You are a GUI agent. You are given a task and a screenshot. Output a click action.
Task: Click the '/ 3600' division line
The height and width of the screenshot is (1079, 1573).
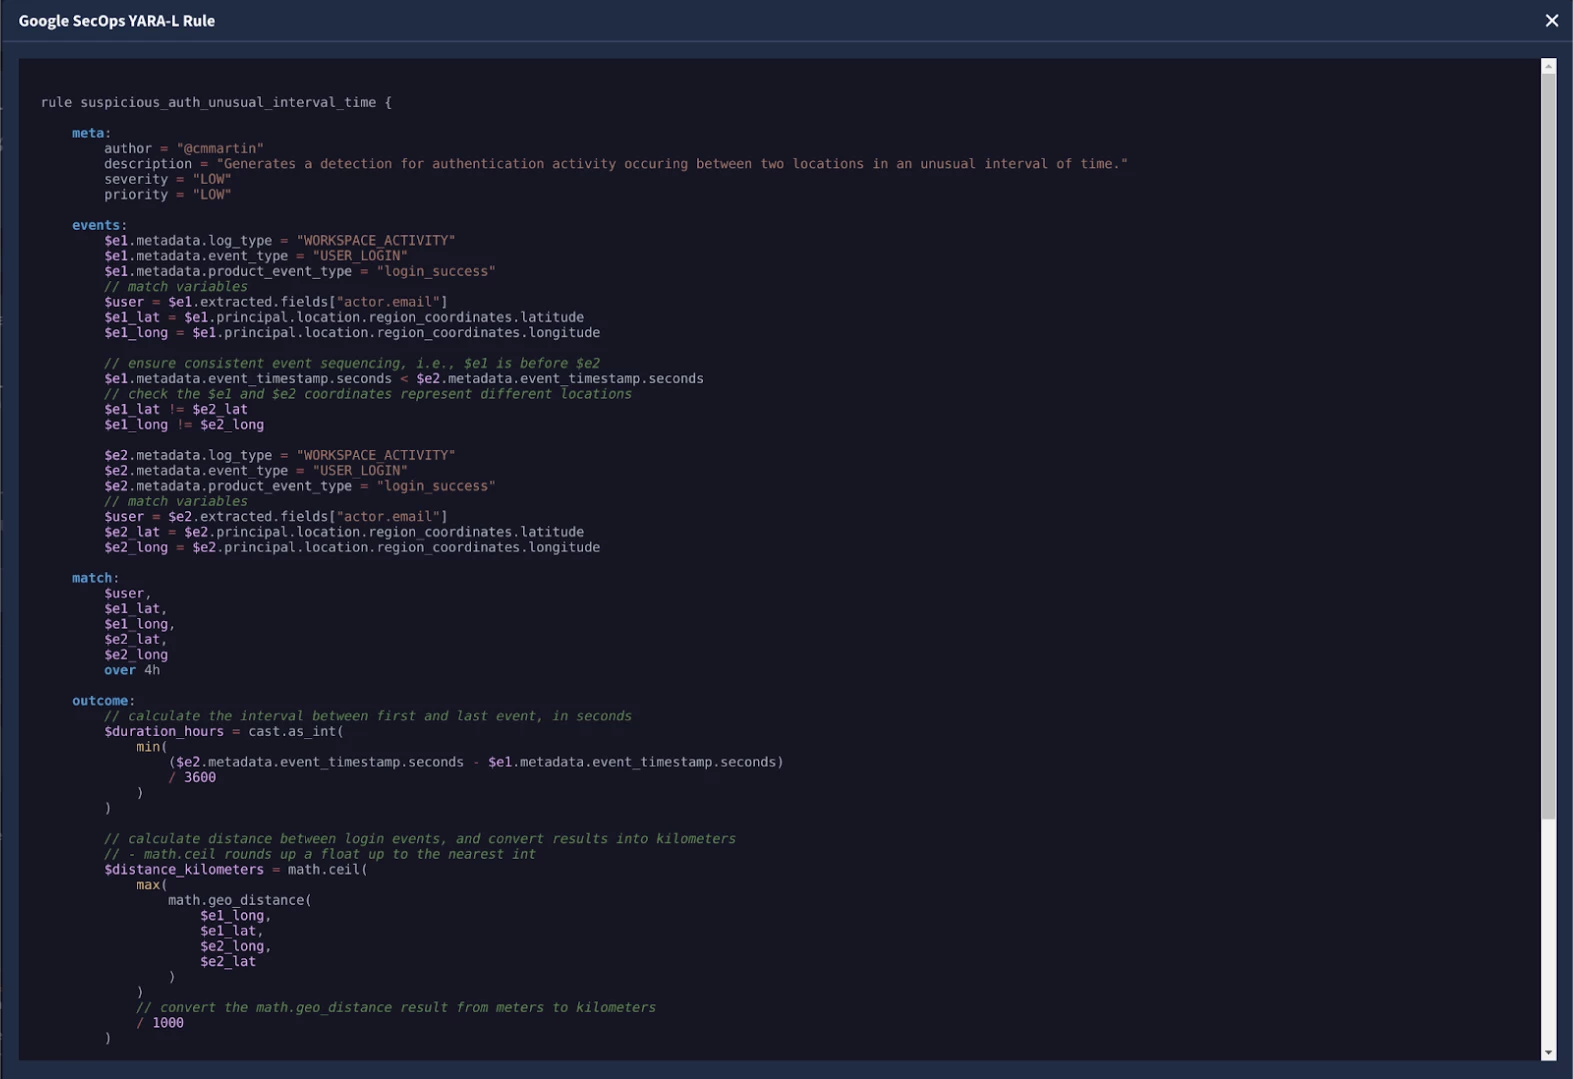pos(192,778)
